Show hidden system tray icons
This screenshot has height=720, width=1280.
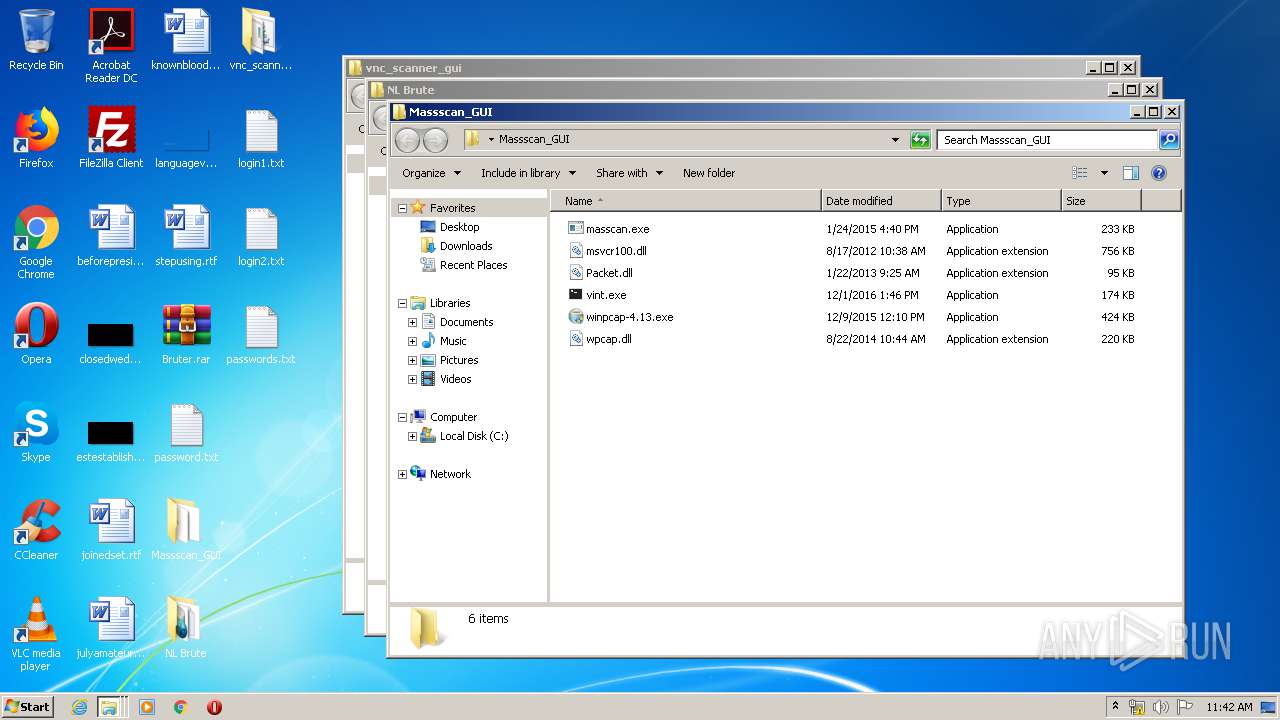tap(1115, 707)
